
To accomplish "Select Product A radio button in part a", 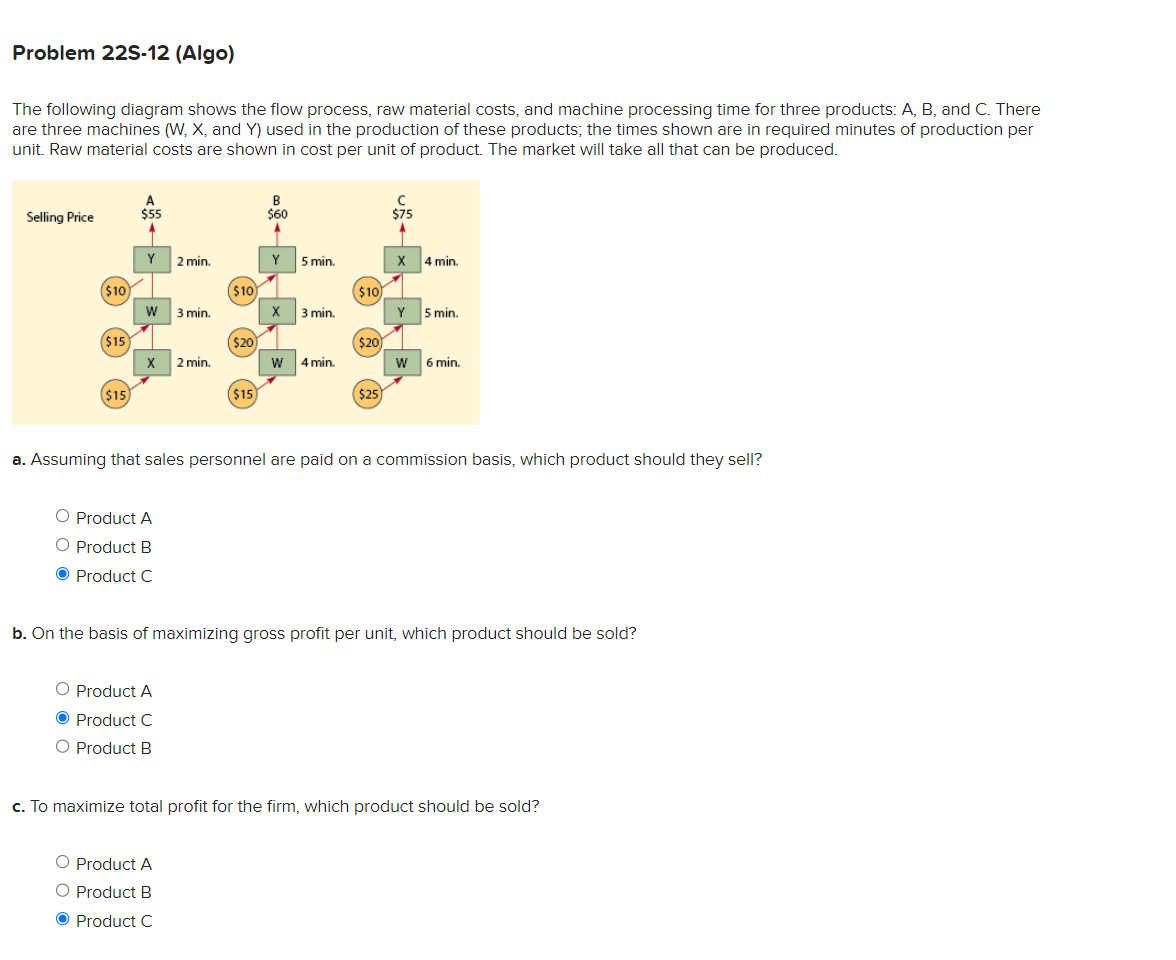I will pos(61,515).
